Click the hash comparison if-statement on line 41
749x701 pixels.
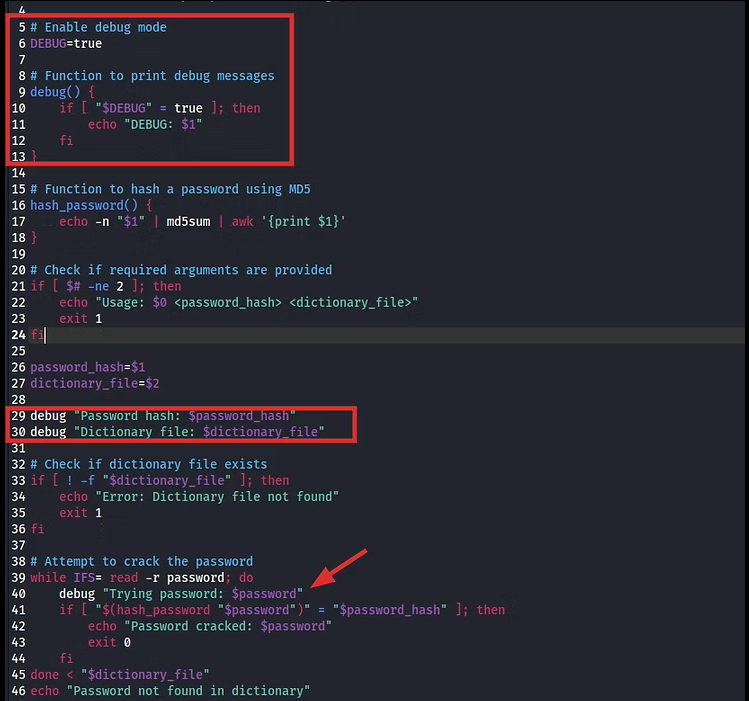[x=282, y=610]
